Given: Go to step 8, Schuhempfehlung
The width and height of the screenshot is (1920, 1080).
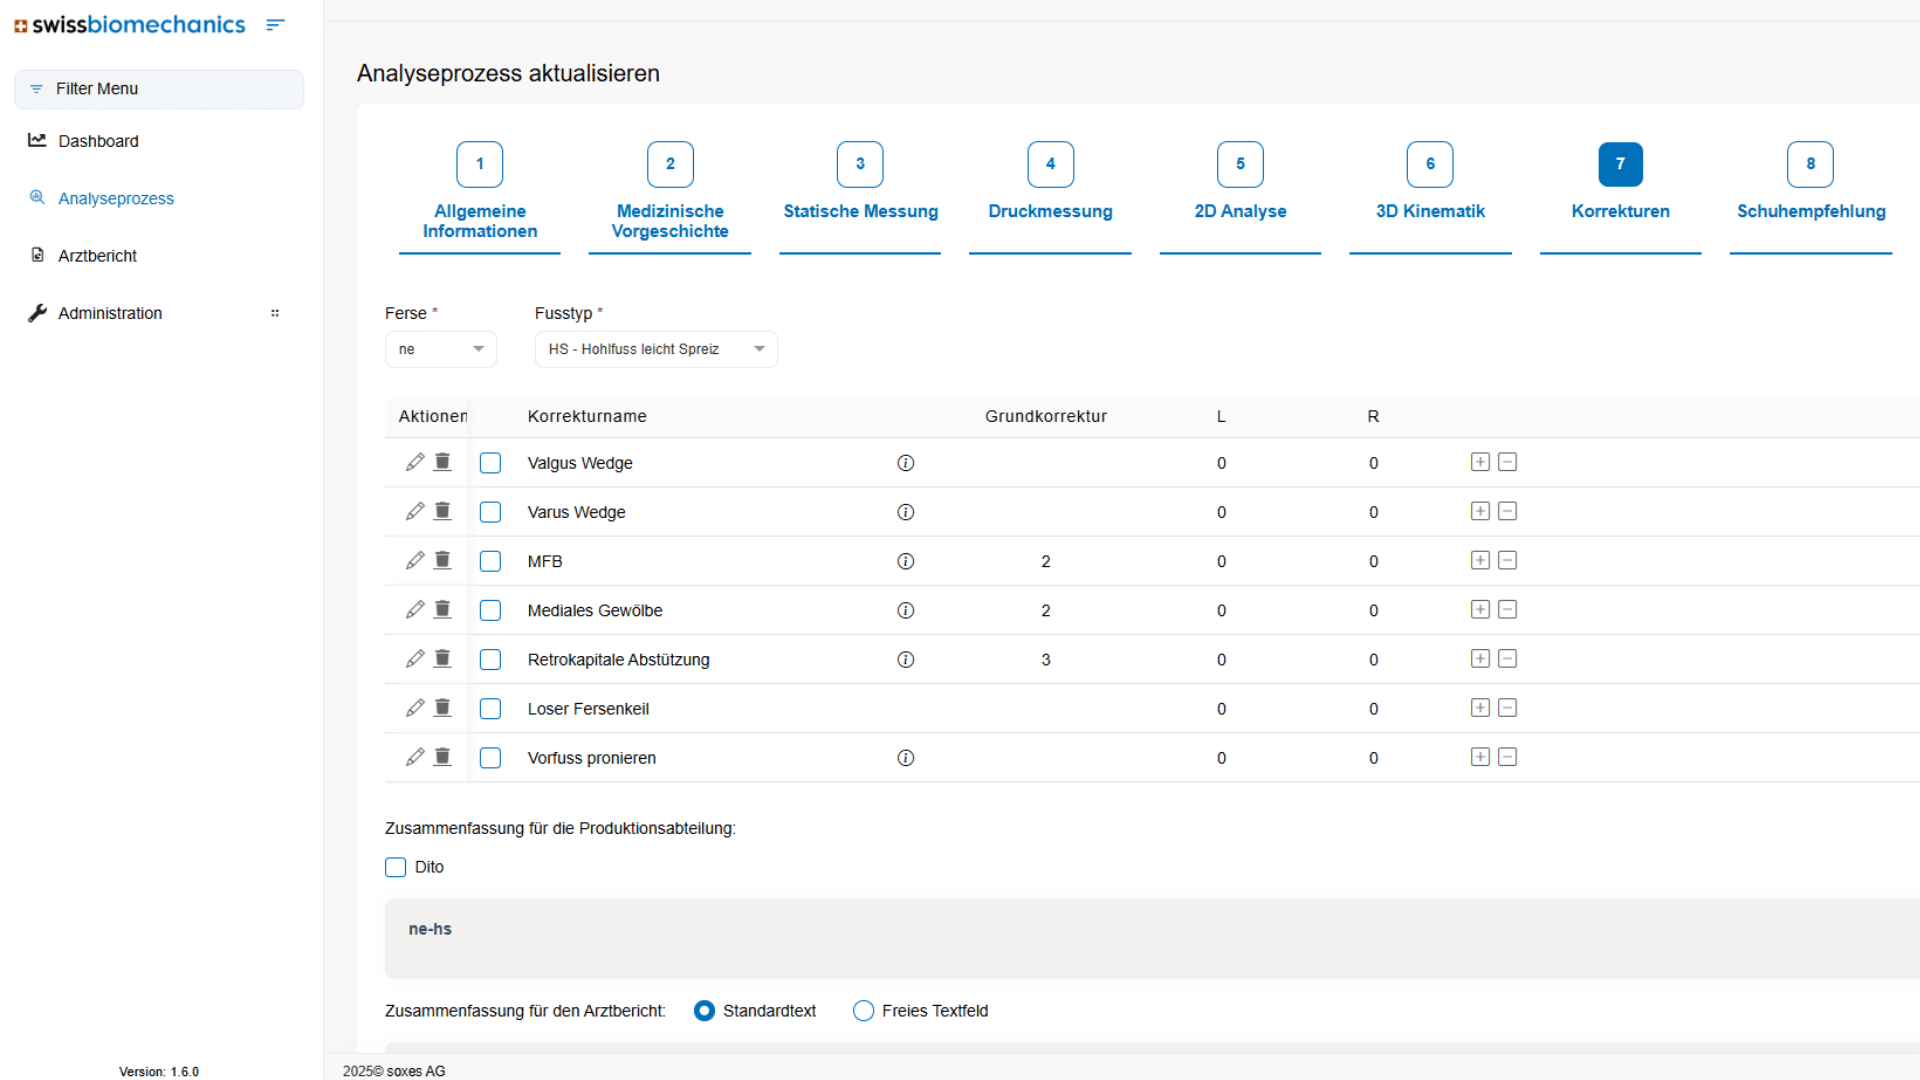Looking at the screenshot, I should (1810, 165).
